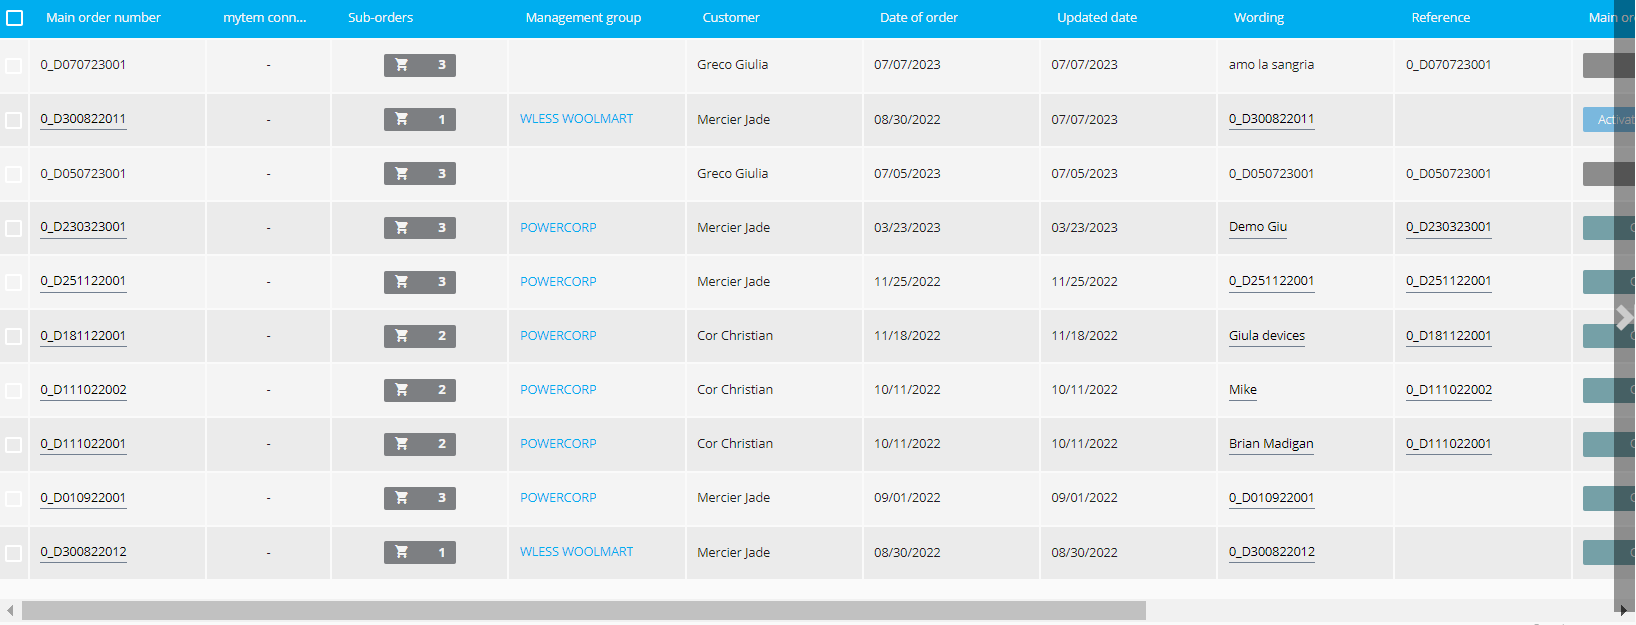Check the row checkbox for 0_D111022001
This screenshot has height=625, width=1636.
click(x=14, y=443)
